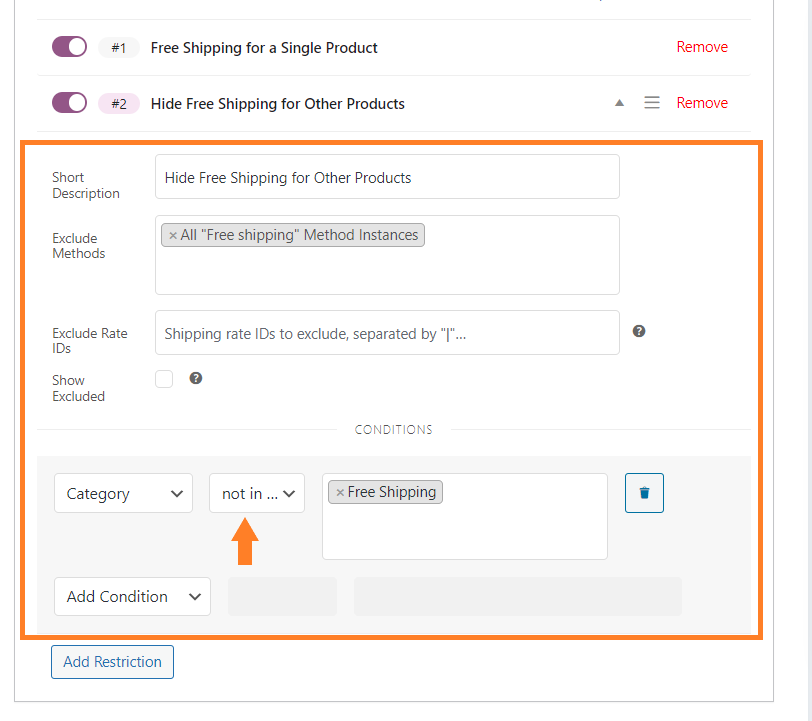The image size is (812, 721).
Task: Expand the #1 Free Shipping for a Single Product row
Action: pos(264,48)
